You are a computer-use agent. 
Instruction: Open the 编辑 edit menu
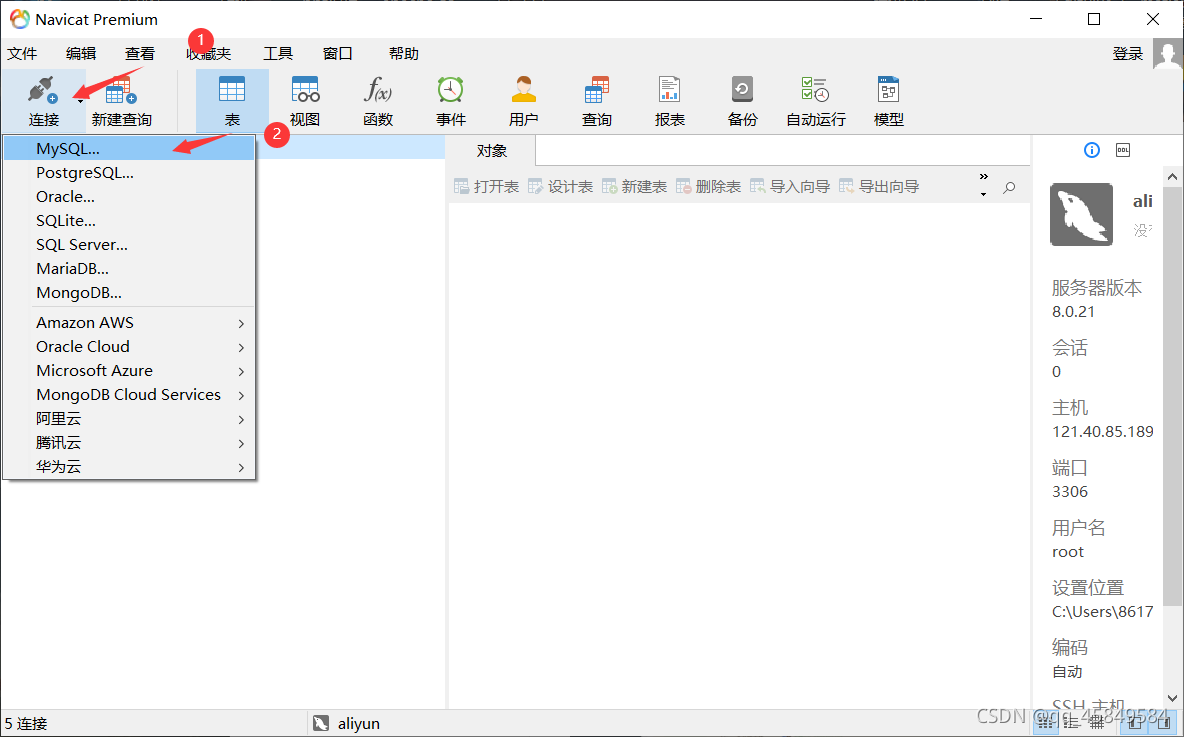click(81, 54)
